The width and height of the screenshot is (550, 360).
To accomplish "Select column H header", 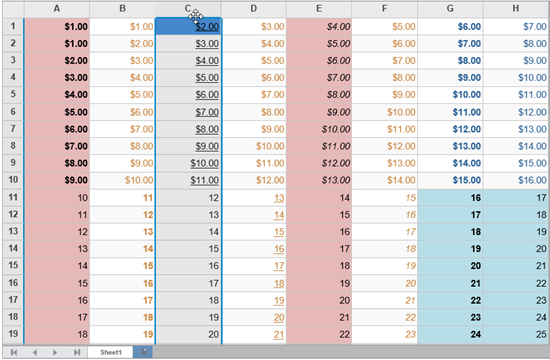I will pyautogui.click(x=516, y=9).
